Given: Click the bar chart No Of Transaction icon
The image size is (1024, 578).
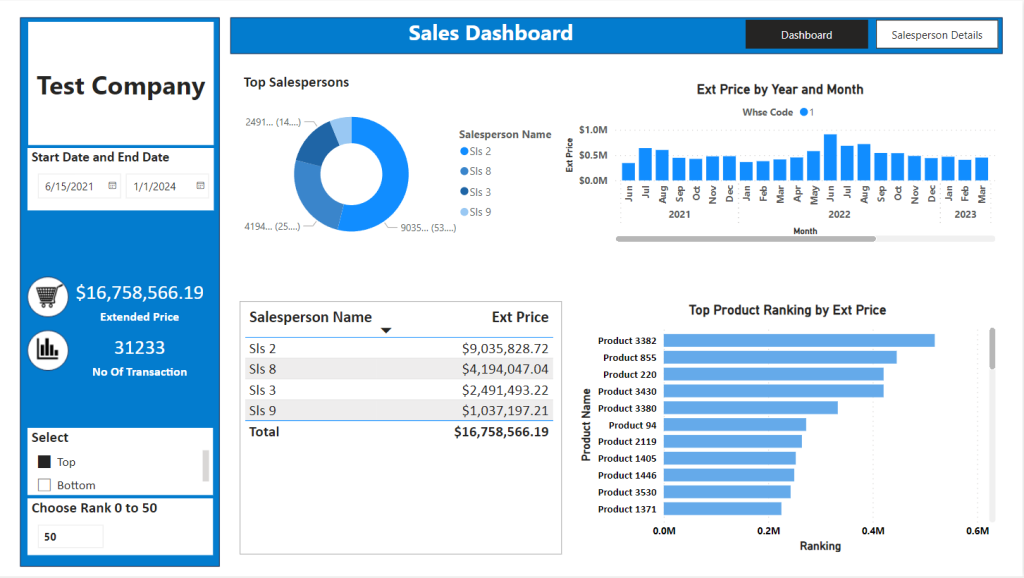Looking at the screenshot, I should [x=48, y=350].
